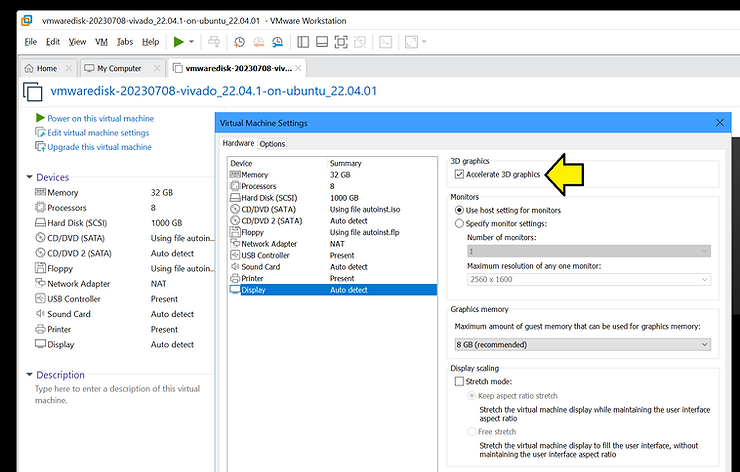
Task: Click the description text field
Action: point(118,395)
